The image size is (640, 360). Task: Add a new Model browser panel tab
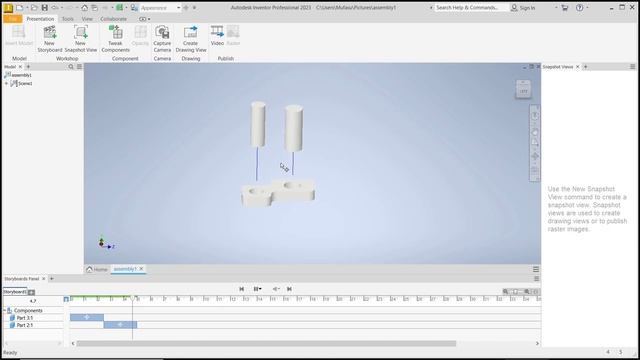point(28,67)
